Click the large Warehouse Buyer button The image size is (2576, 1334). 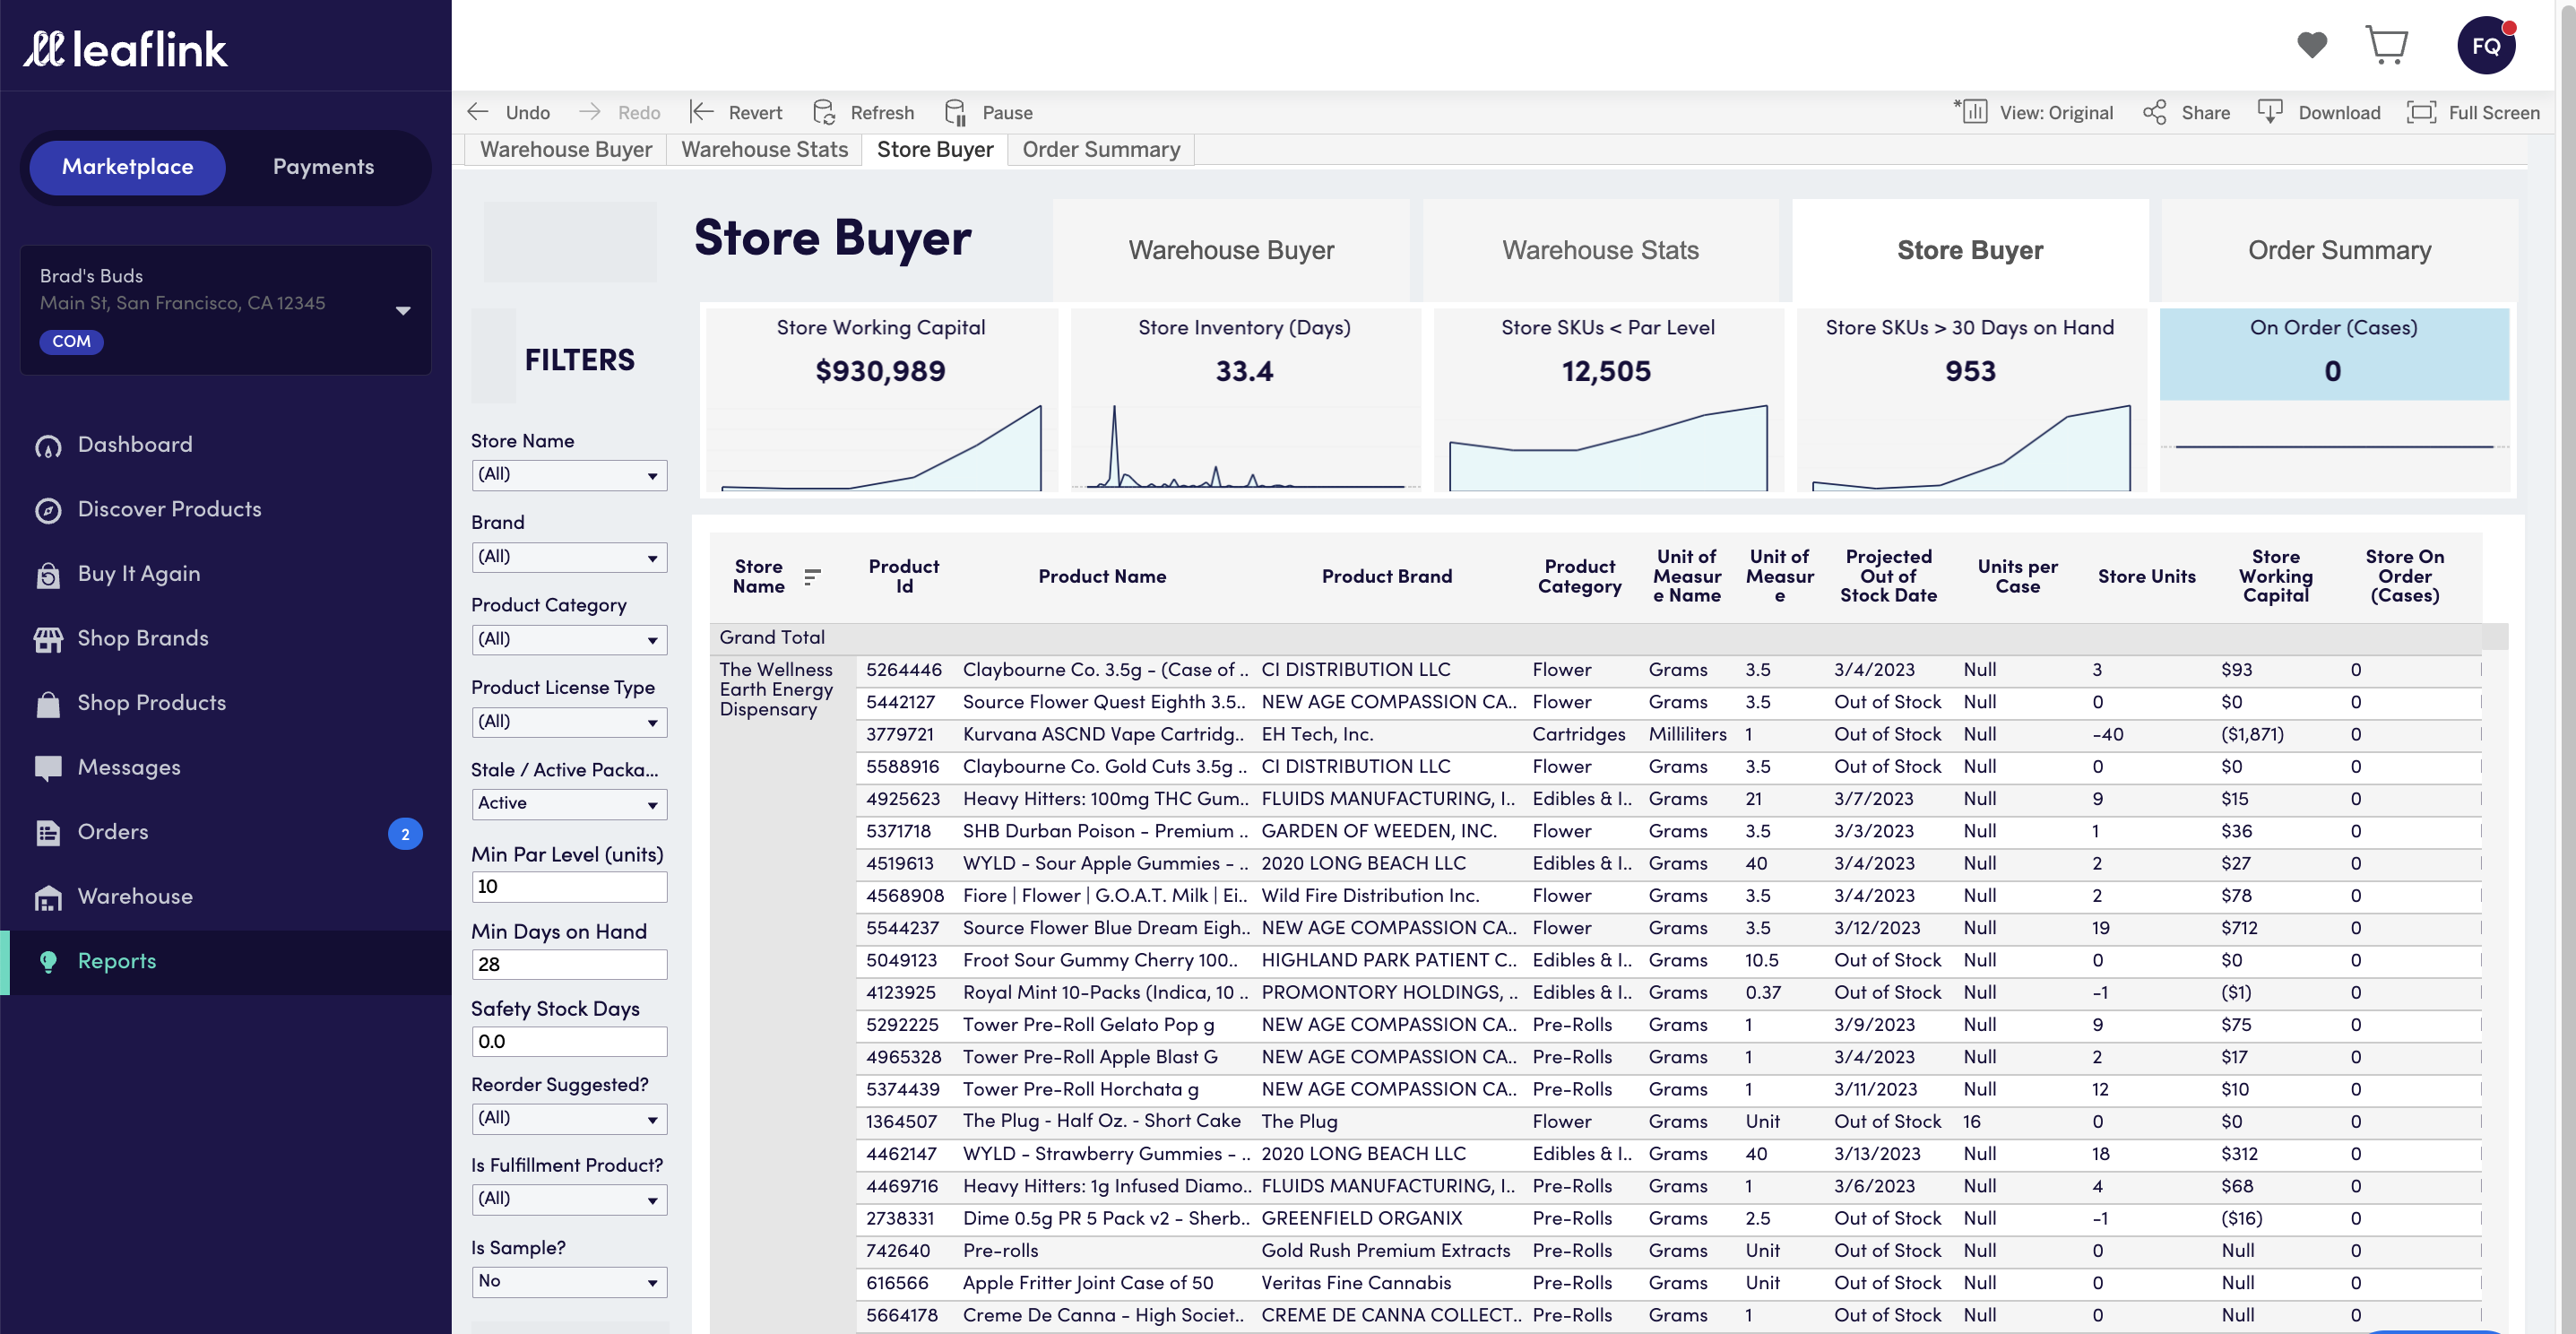tap(1231, 250)
